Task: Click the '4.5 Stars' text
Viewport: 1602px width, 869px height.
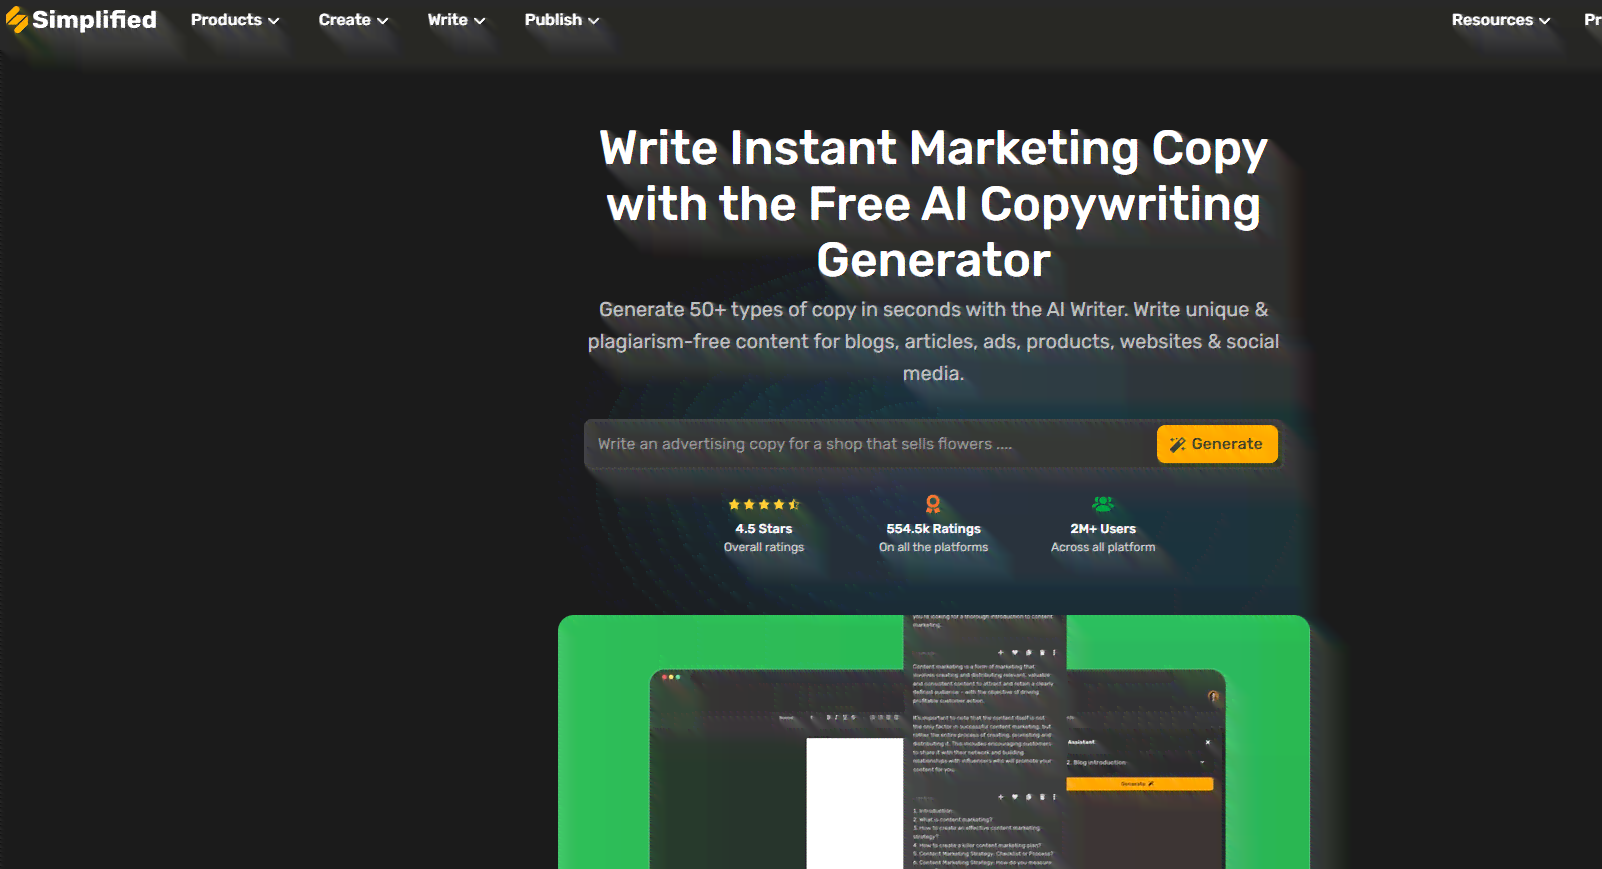Action: 764,529
